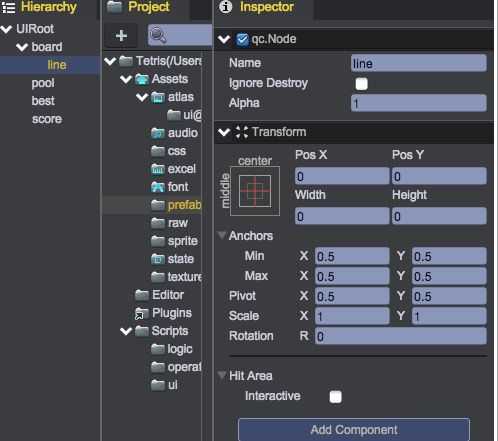Select the state folder icon
Screen dimensions: 498x441
pyautogui.click(x=158, y=259)
